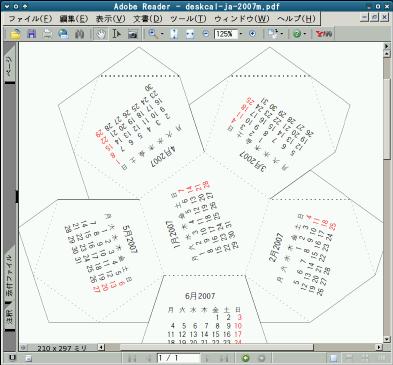The width and height of the screenshot is (393, 365).
Task: Click the Save floppy disk icon
Action: click(31, 34)
